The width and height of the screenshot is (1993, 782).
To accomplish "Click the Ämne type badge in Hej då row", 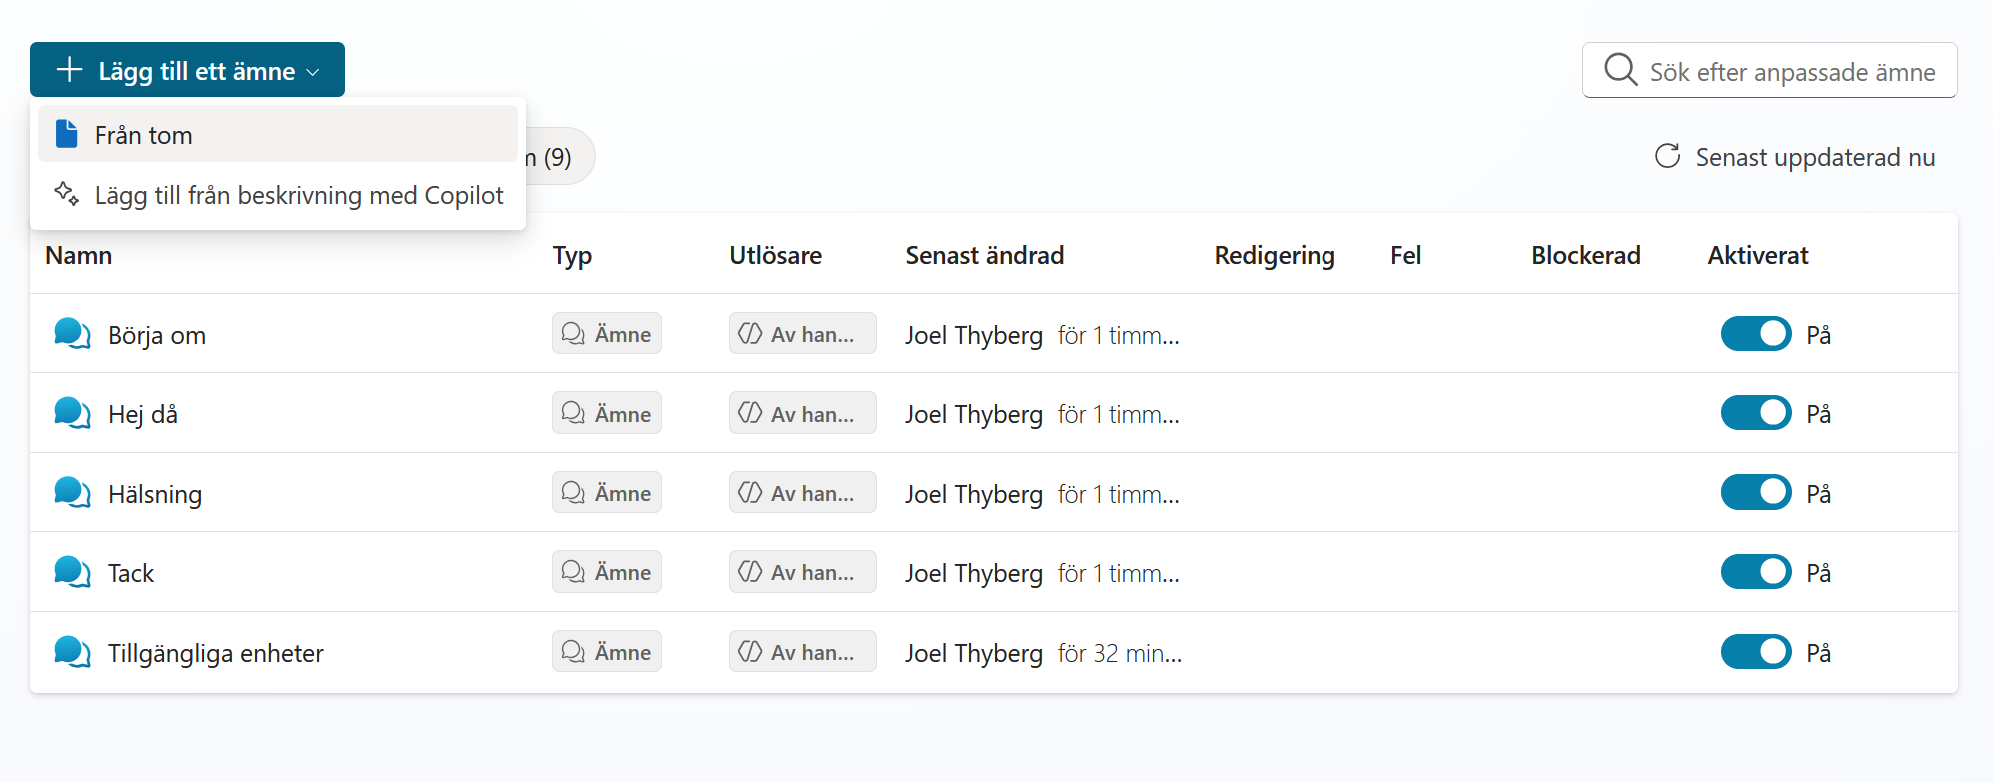I will pos(607,413).
